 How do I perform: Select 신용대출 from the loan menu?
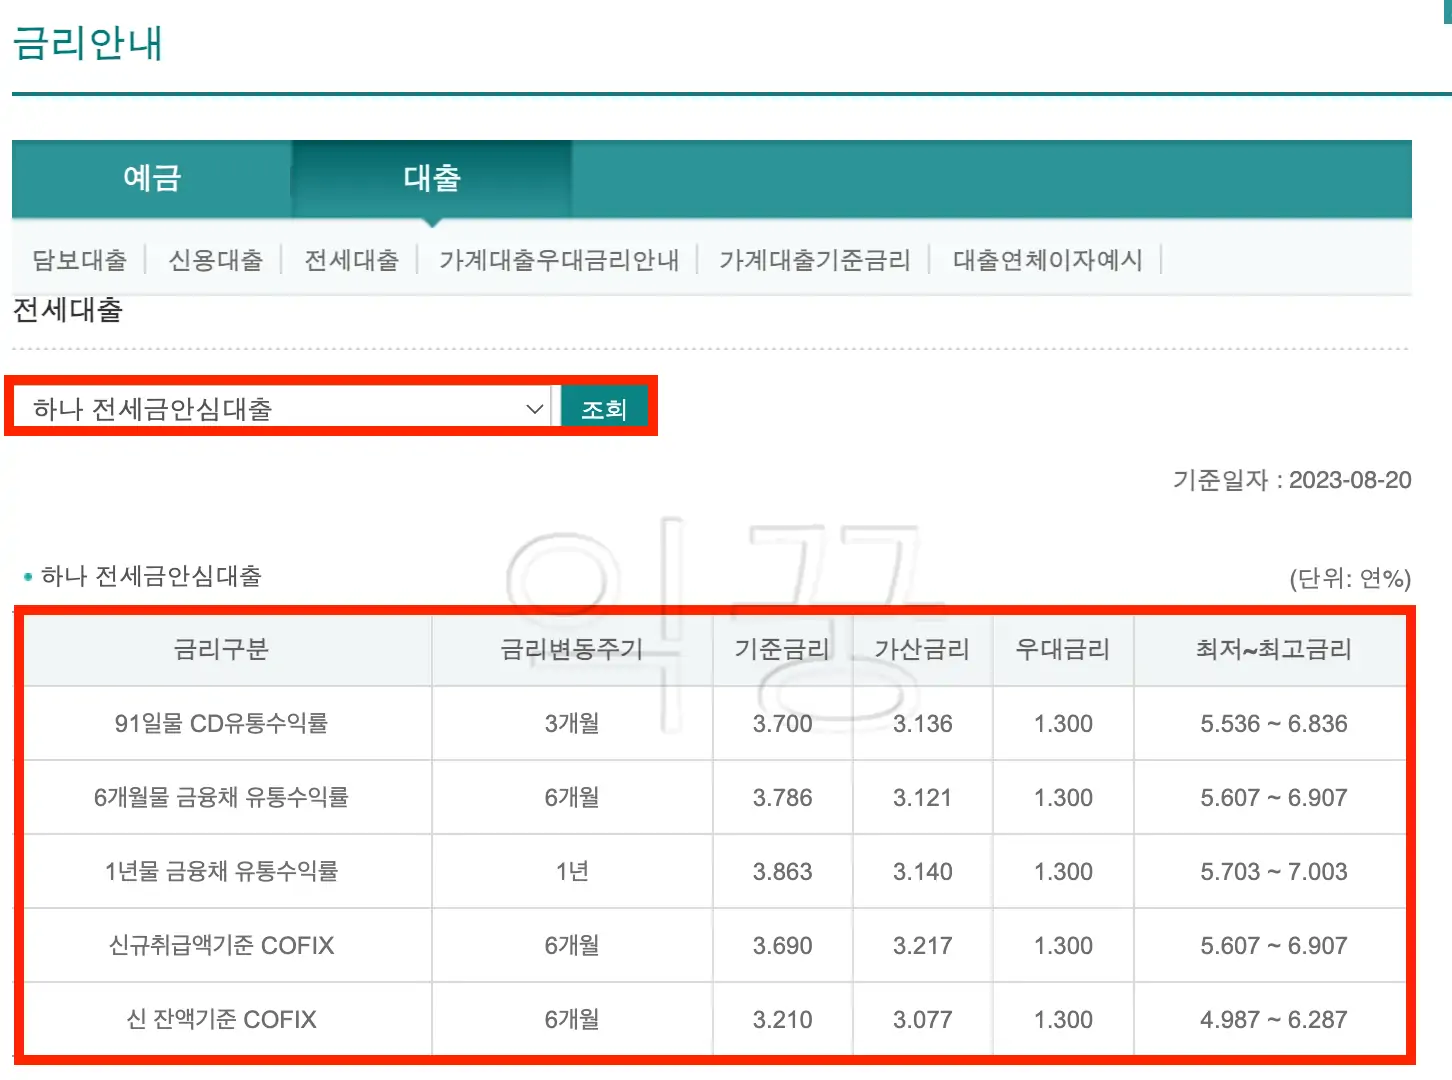[x=214, y=260]
